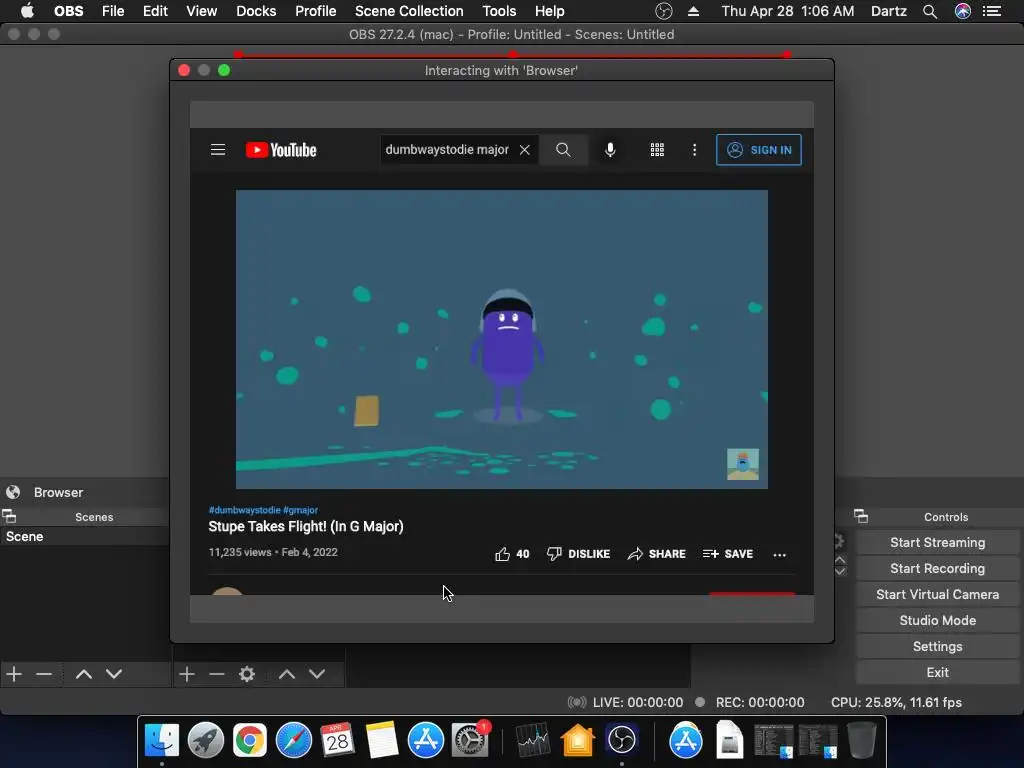Open the Tools menu
The image size is (1024, 768).
click(499, 12)
